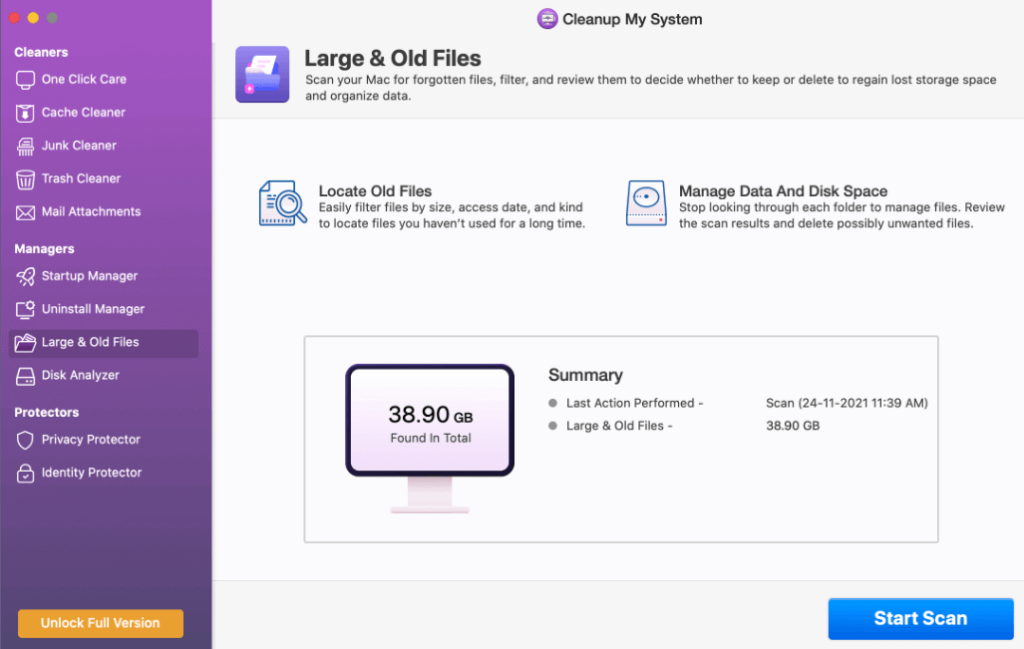The image size is (1024, 649).
Task: Click the Locate Old Files magnifier icon
Action: pyautogui.click(x=282, y=203)
